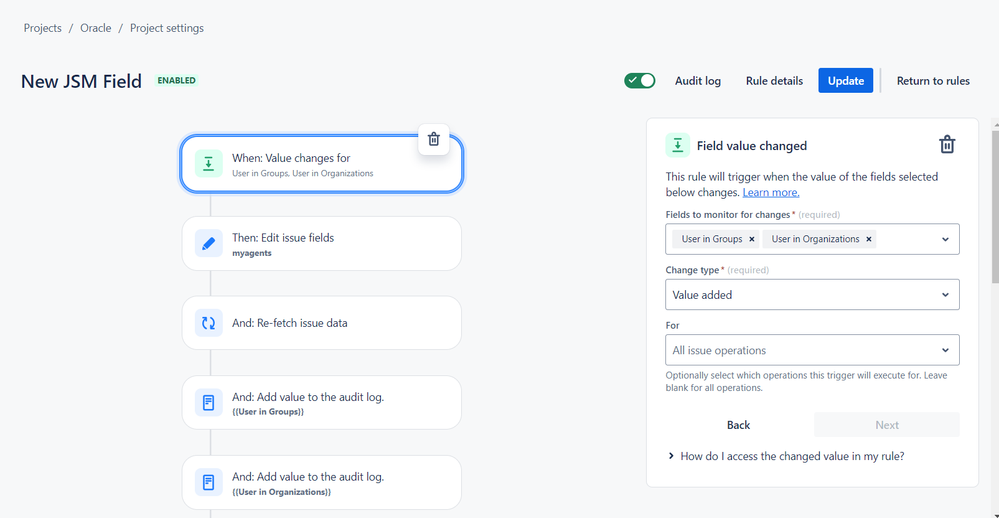Open the All issue operations dropdown
This screenshot has height=518, width=999.
coord(812,350)
